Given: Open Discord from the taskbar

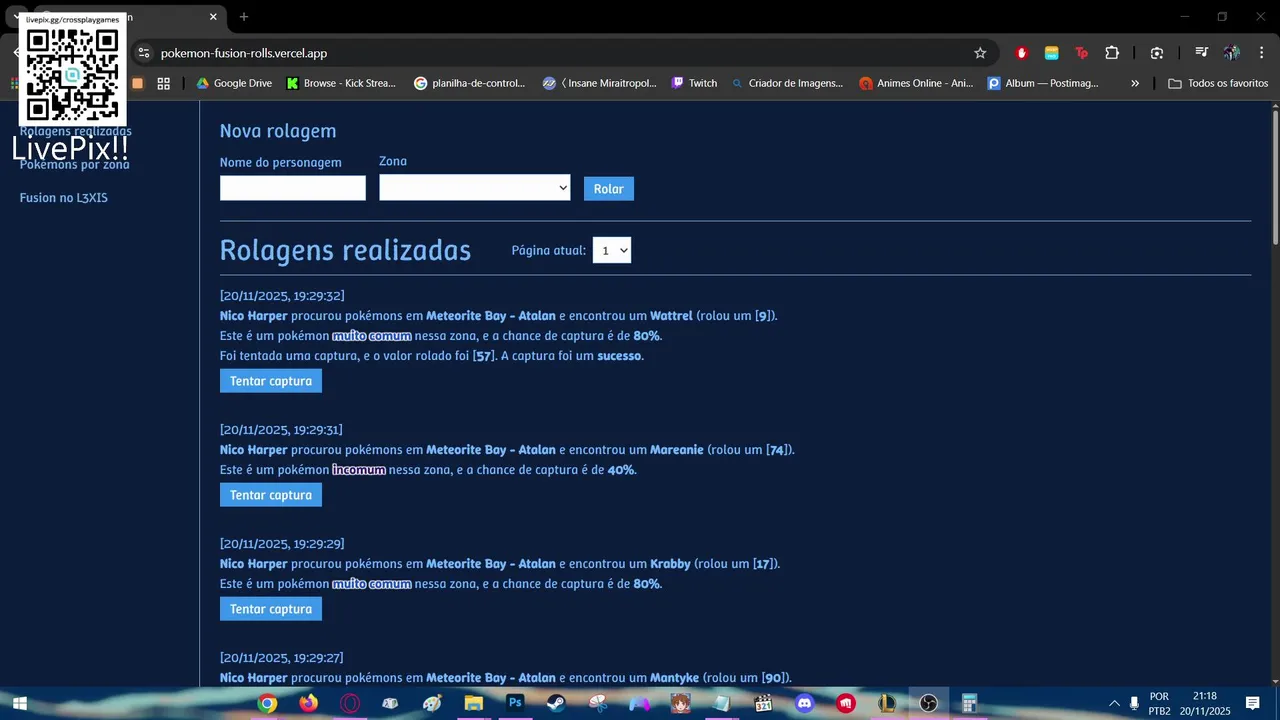Looking at the screenshot, I should (x=804, y=703).
